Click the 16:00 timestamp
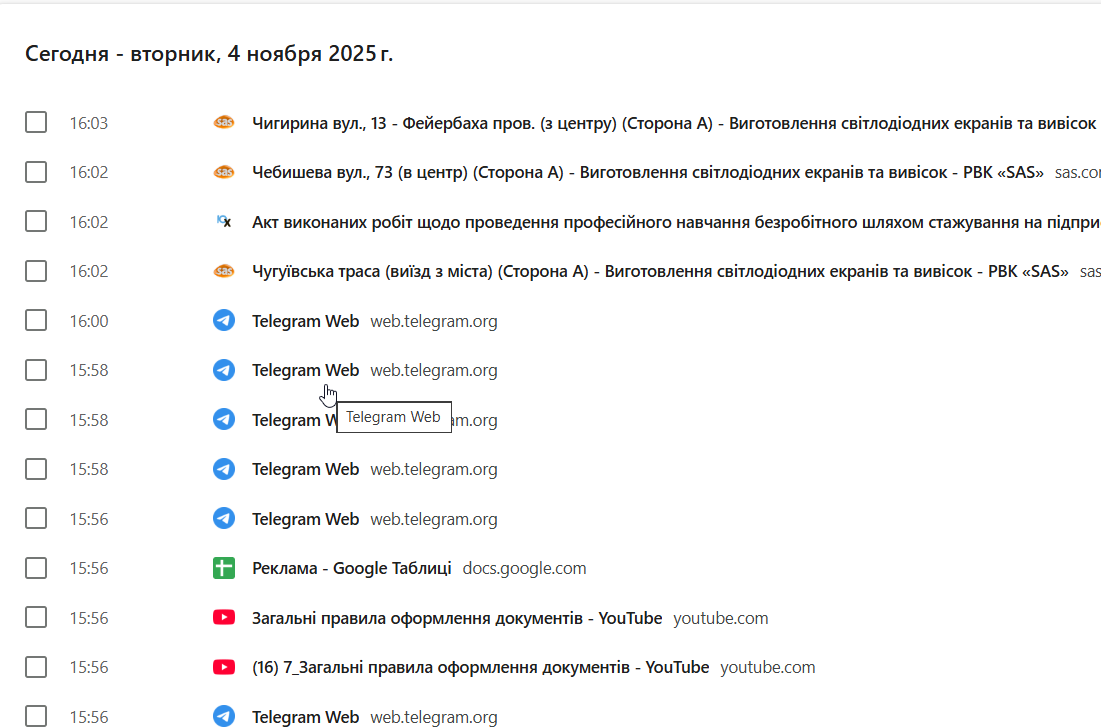 (88, 321)
